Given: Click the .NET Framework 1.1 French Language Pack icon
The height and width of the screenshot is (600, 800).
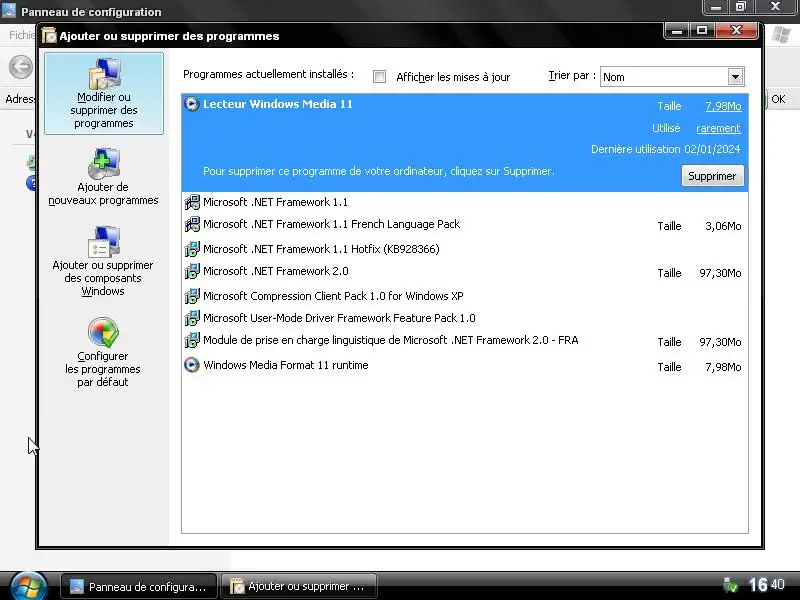Looking at the screenshot, I should (x=192, y=224).
